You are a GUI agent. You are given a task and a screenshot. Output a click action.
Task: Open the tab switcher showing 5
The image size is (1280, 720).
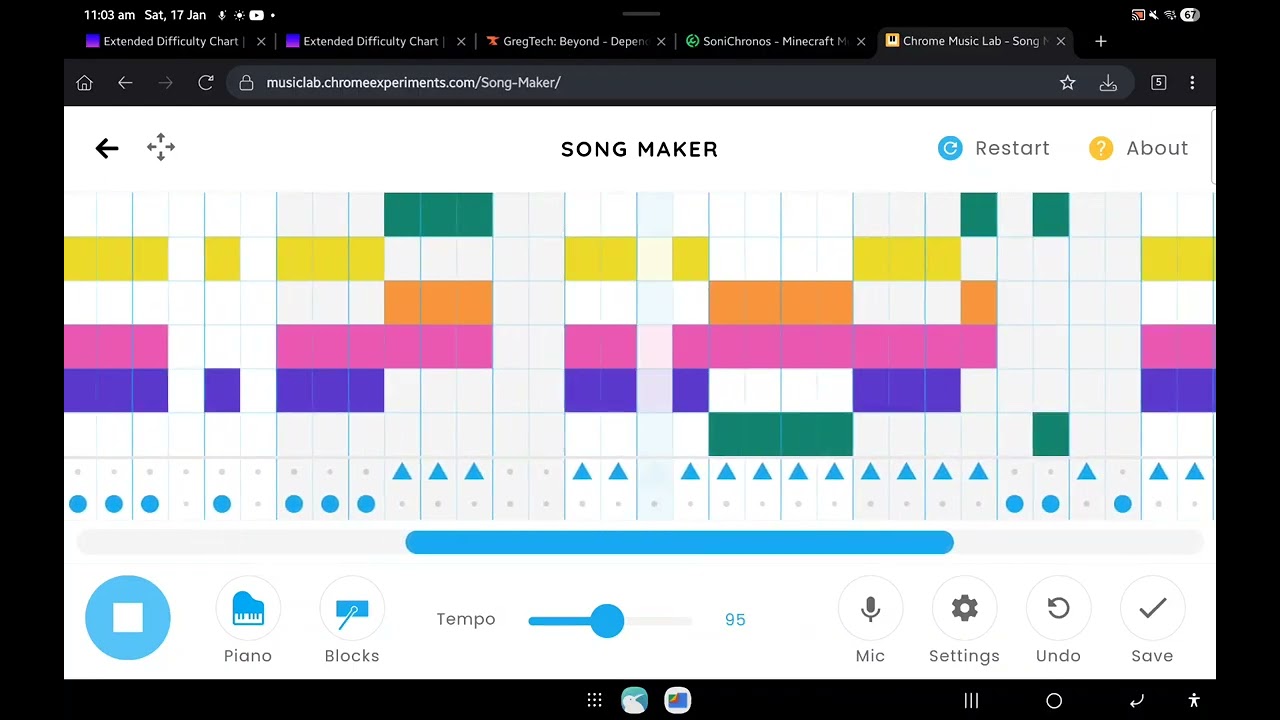[x=1159, y=83]
